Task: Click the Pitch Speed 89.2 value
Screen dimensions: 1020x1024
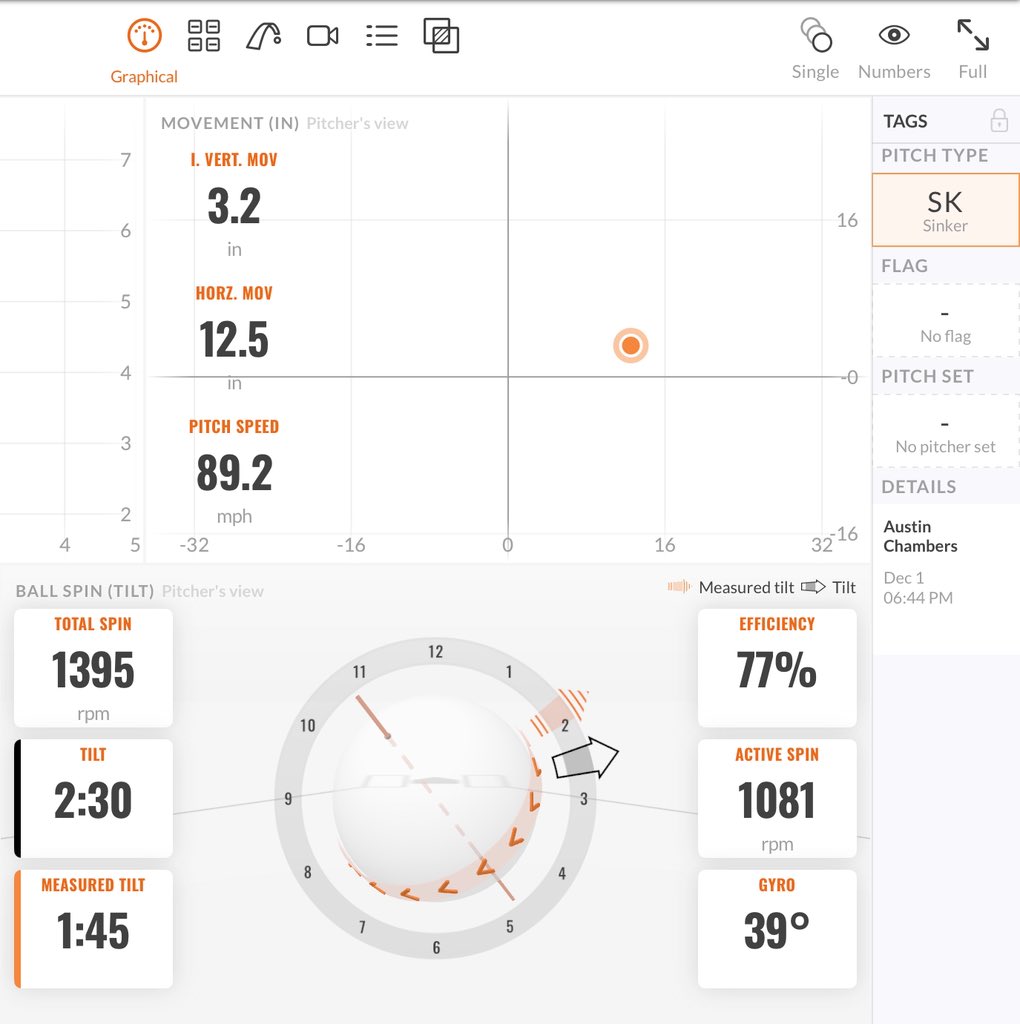Action: click(x=234, y=473)
